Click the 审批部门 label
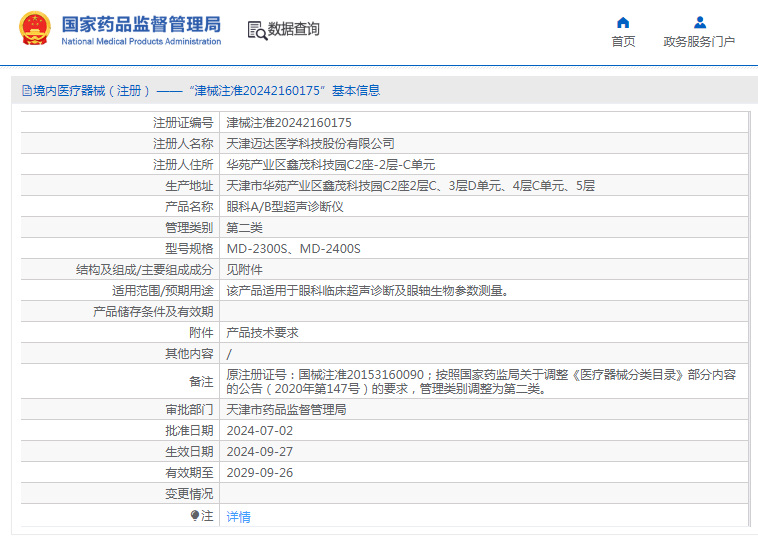758x537 pixels. coord(189,410)
